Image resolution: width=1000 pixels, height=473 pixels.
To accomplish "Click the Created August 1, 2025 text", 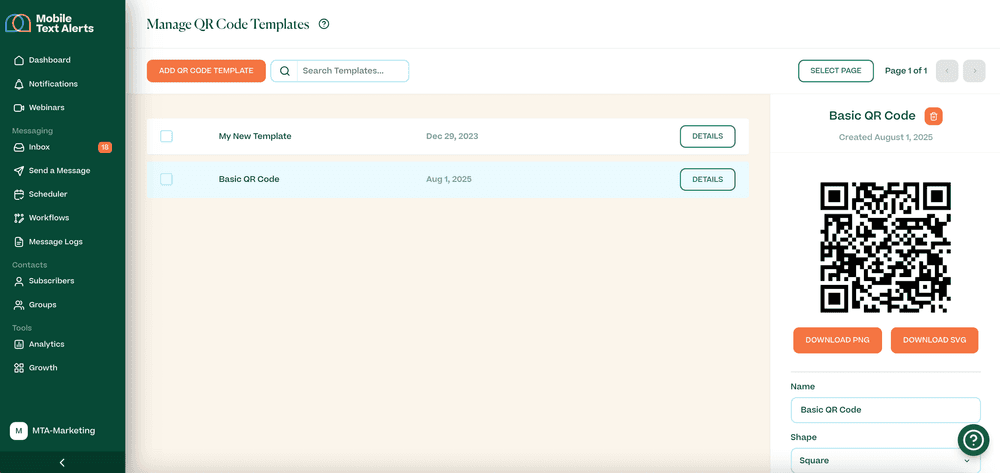I will 885,137.
